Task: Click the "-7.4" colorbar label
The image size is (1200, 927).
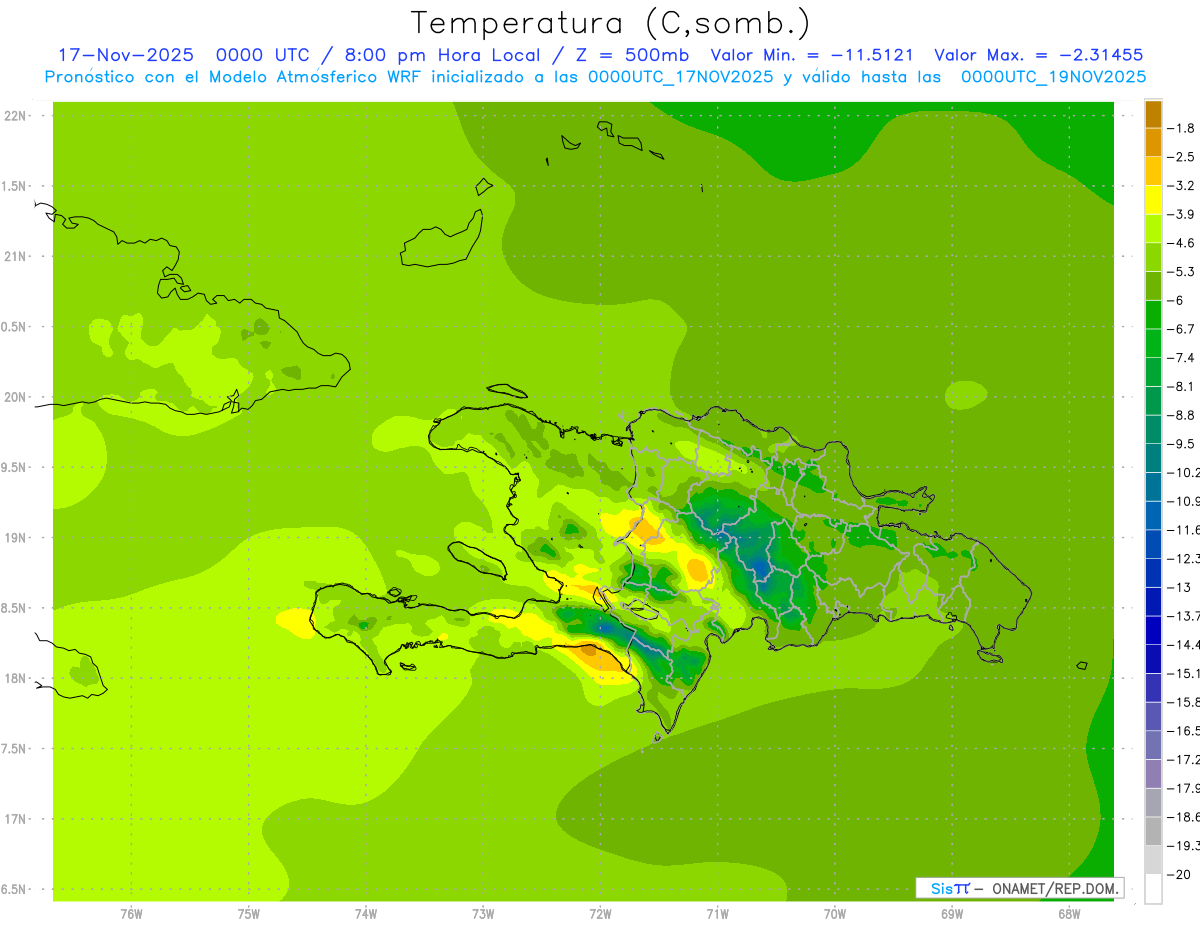Action: click(x=1181, y=358)
